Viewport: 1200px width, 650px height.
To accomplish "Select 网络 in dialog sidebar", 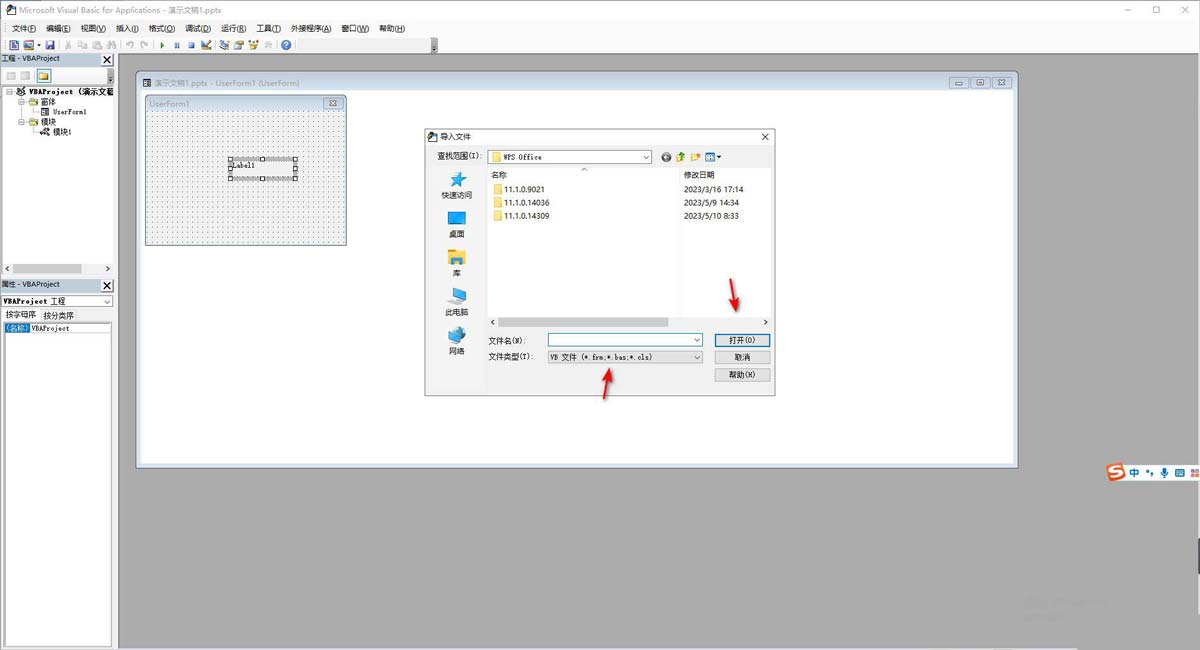I will [x=457, y=341].
